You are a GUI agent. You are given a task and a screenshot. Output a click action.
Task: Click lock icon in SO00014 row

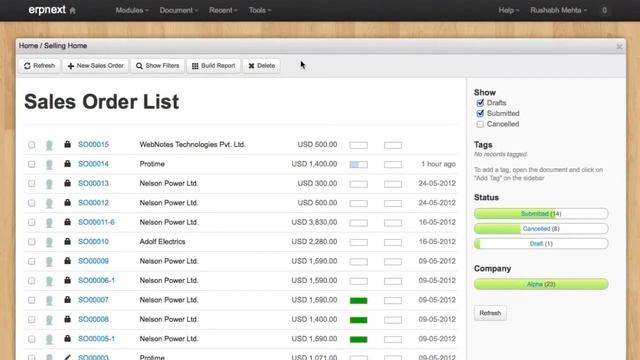[67, 164]
